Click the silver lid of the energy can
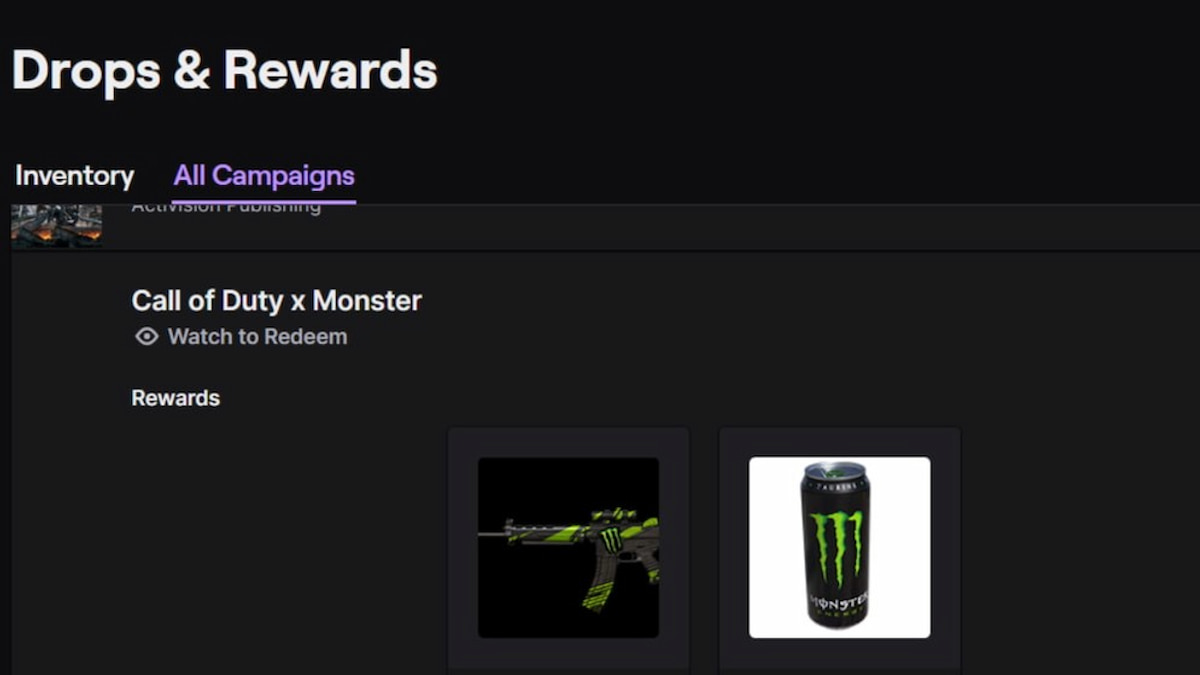Image resolution: width=1200 pixels, height=675 pixels. pos(834,468)
